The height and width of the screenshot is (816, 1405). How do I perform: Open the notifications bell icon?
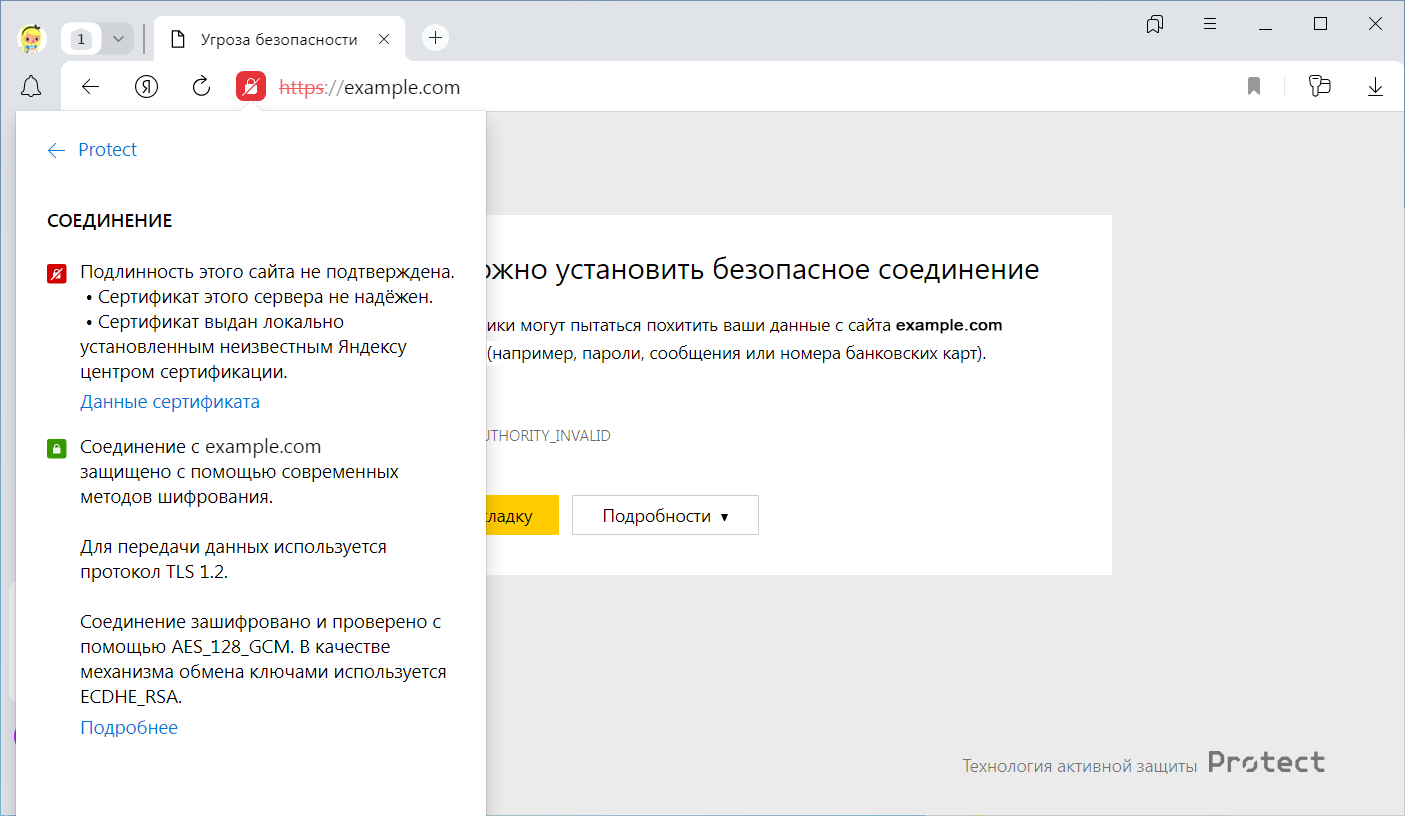click(x=31, y=87)
